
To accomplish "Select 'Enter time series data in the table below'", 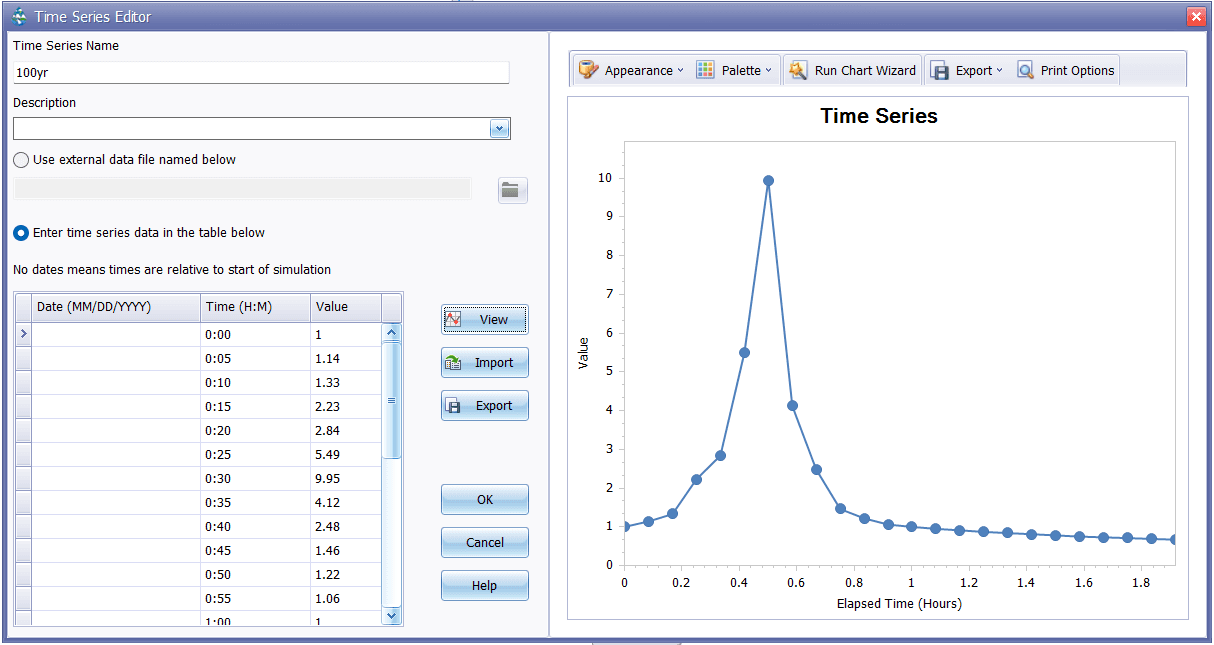I will (20, 232).
